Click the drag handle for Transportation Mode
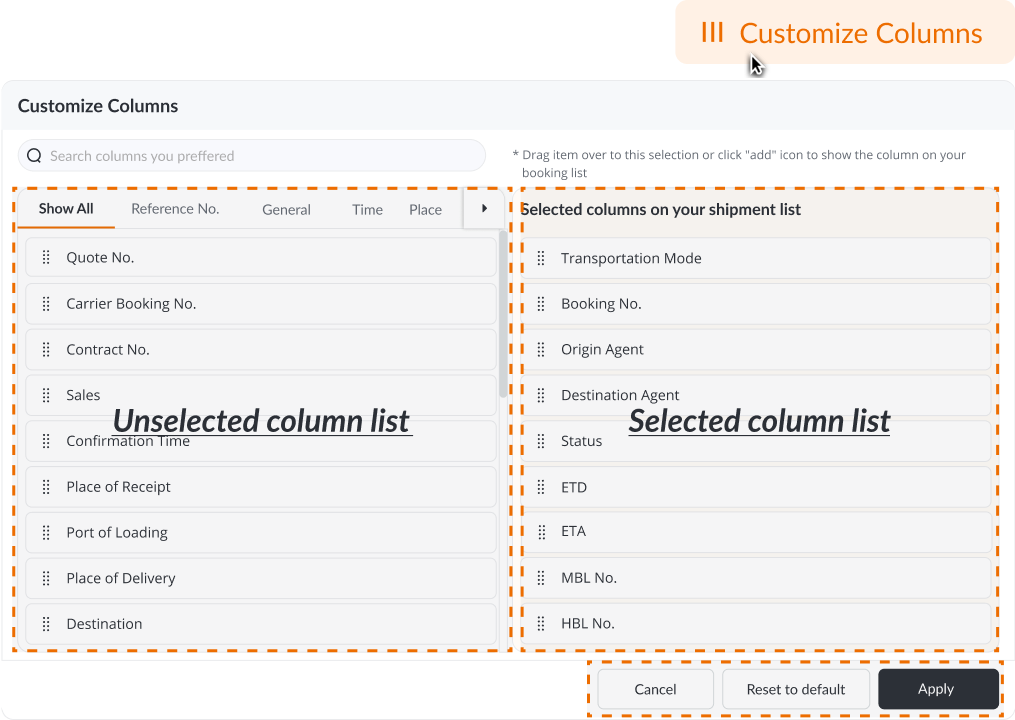This screenshot has width=1015, height=720. [x=541, y=259]
